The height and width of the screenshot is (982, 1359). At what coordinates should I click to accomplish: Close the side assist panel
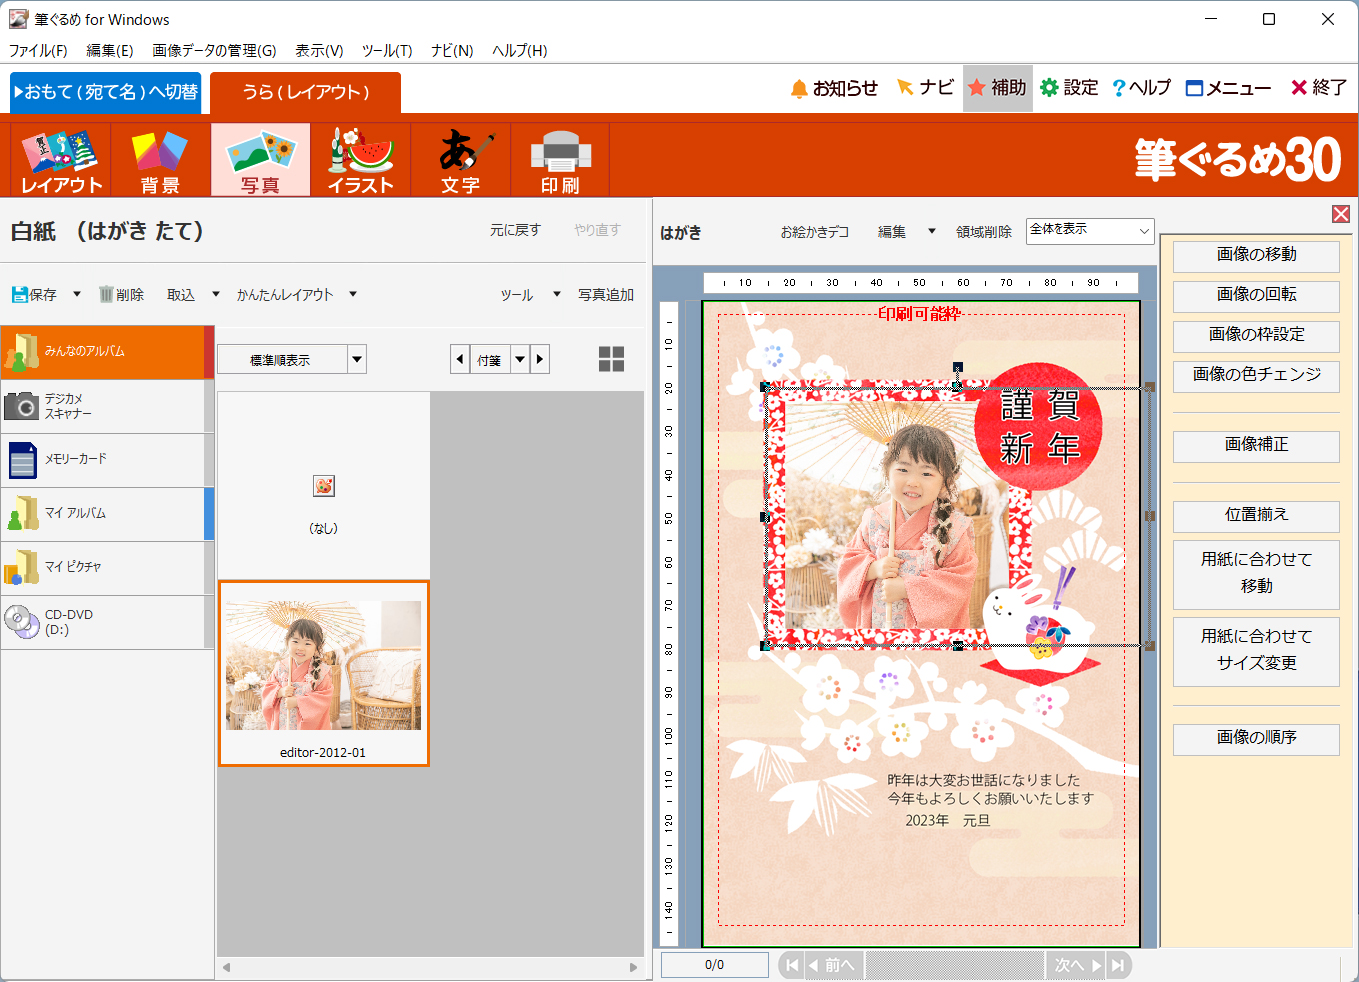tap(1341, 214)
